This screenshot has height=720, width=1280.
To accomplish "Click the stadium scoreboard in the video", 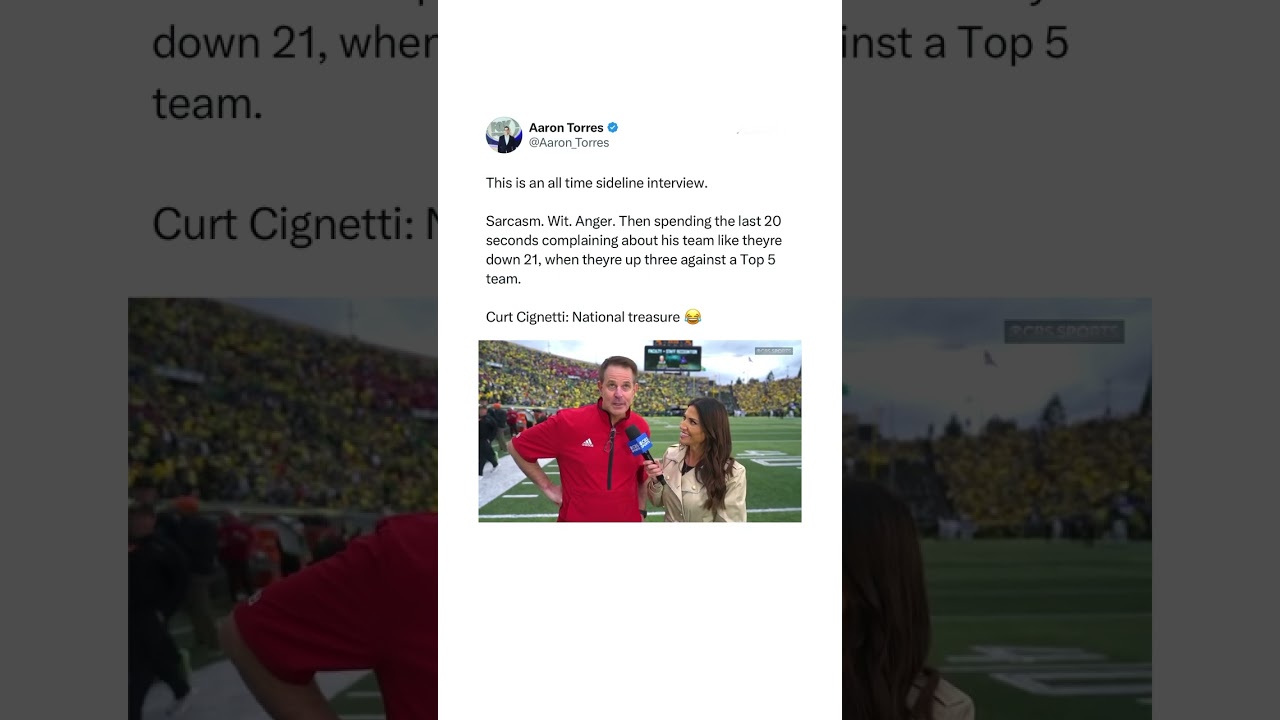I will (x=672, y=357).
